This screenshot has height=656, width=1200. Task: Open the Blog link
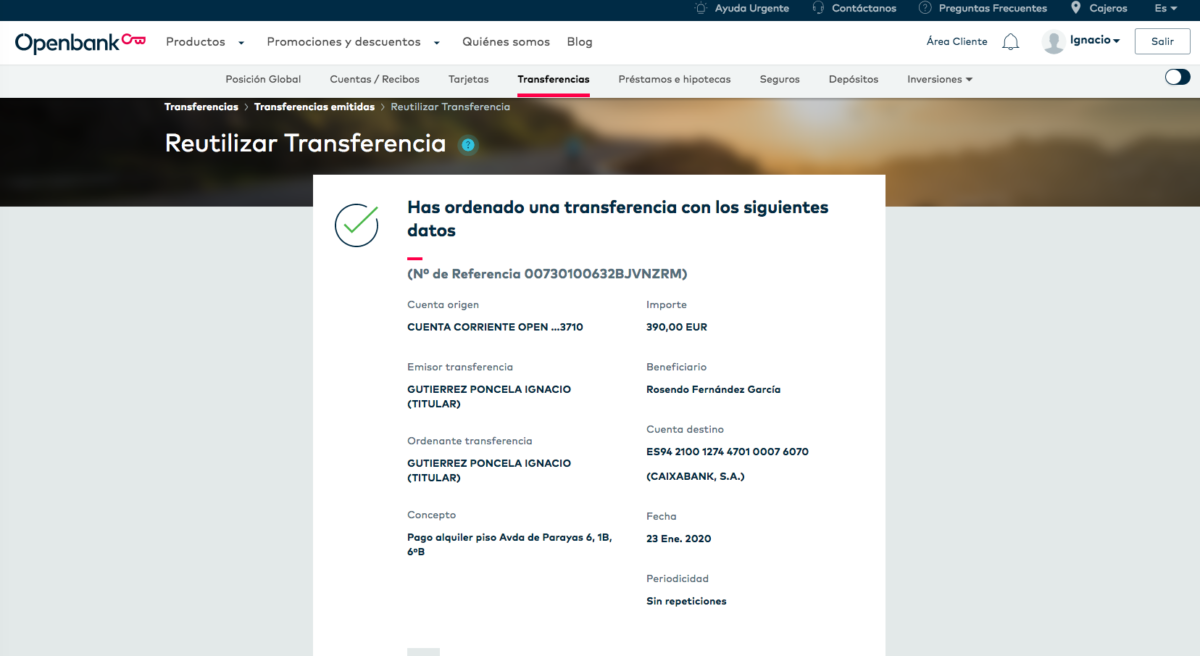pyautogui.click(x=579, y=42)
